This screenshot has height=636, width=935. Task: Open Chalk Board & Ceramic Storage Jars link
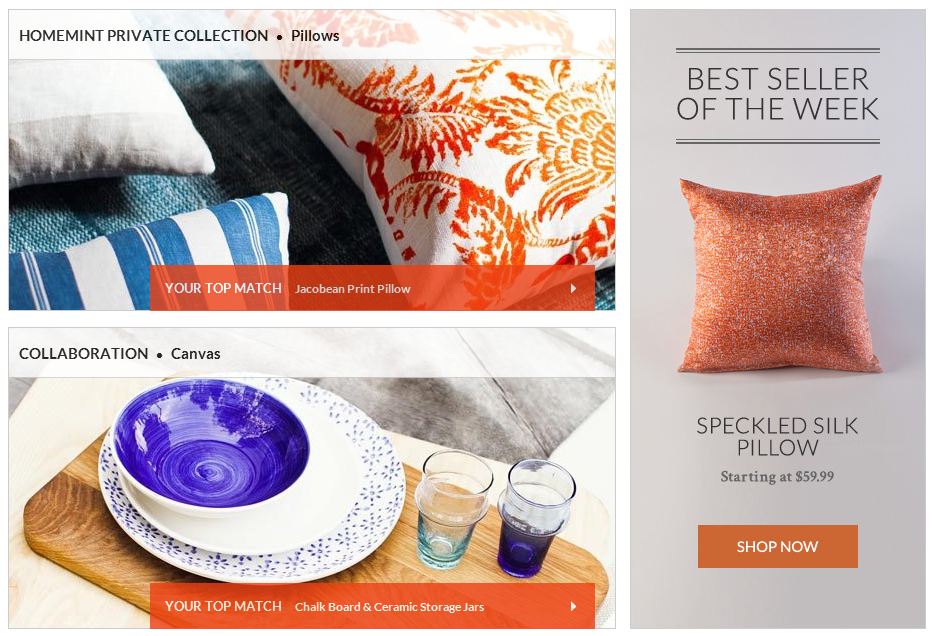click(389, 607)
